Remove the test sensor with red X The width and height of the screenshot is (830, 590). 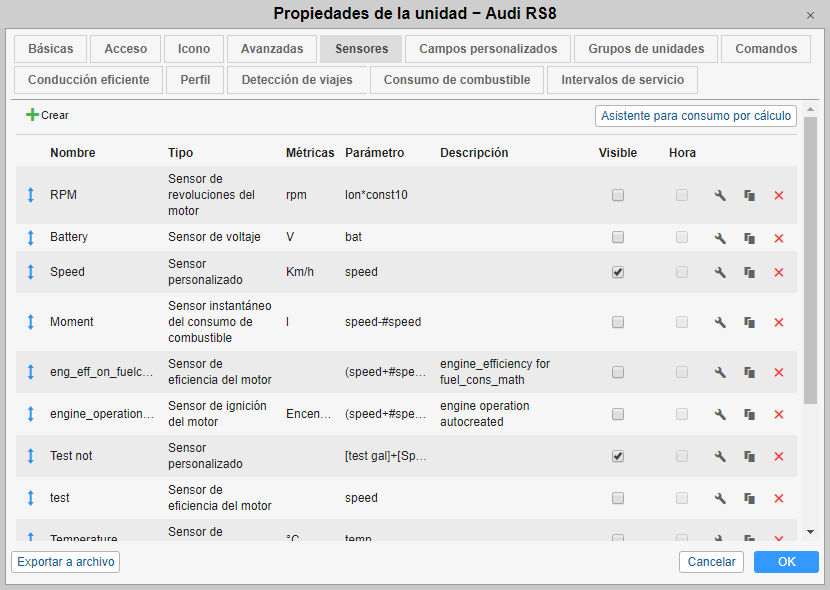pyautogui.click(x=778, y=498)
